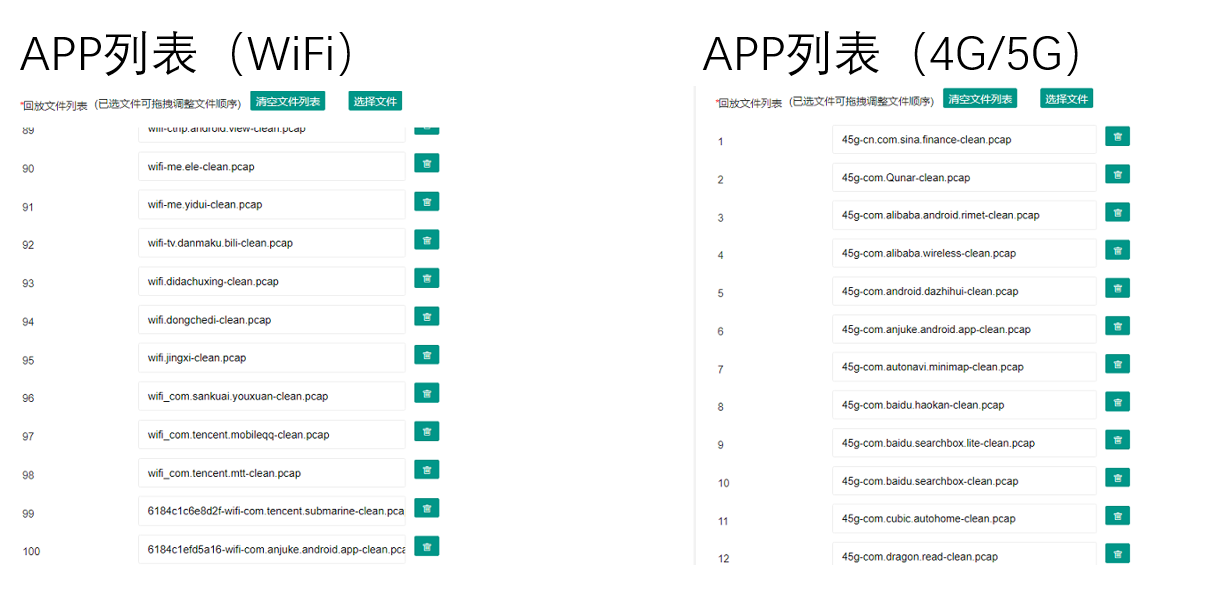The image size is (1215, 592).
Task: Click 清空文件列表 in WiFi list
Action: pyautogui.click(x=287, y=101)
